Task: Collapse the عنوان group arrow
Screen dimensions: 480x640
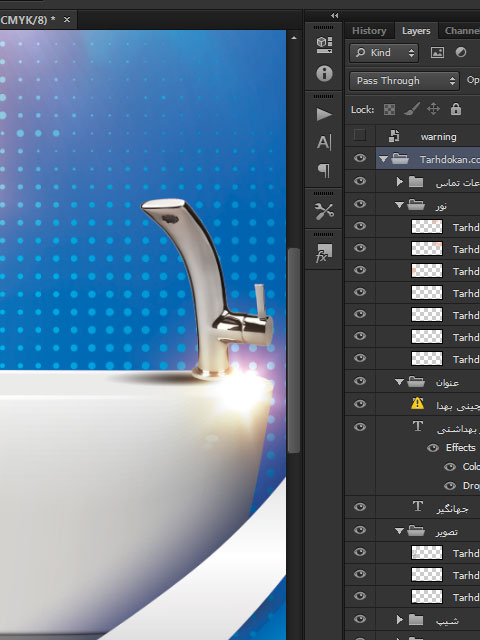Action: tap(400, 382)
